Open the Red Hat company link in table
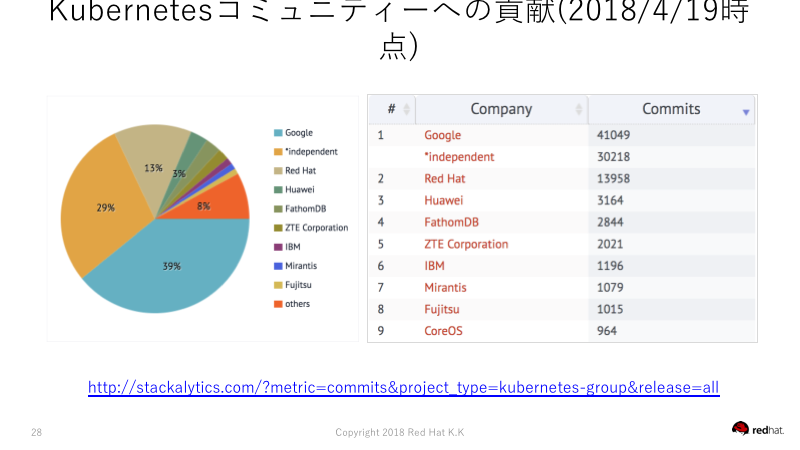 pos(444,179)
